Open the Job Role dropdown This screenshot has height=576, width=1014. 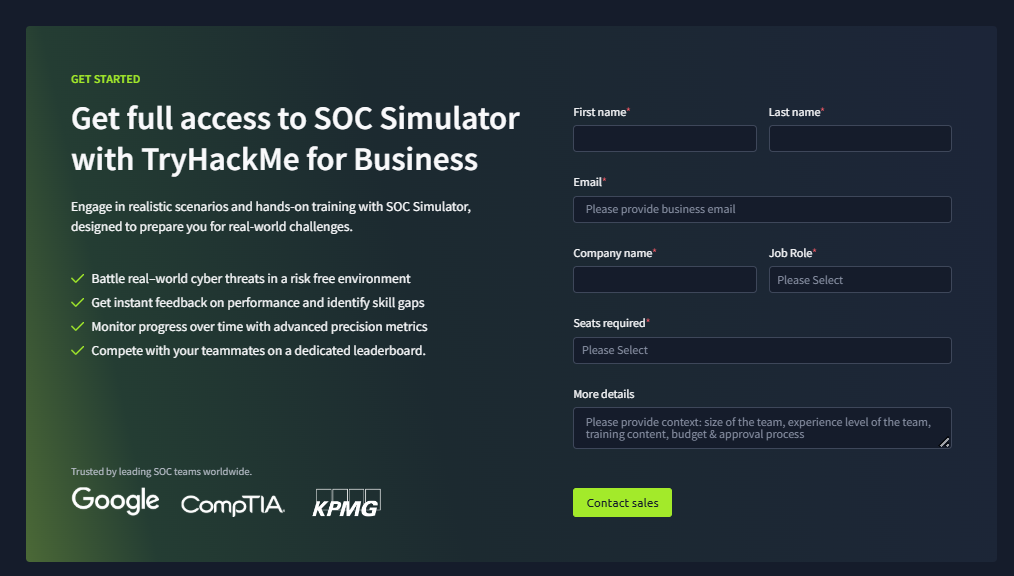coord(860,279)
